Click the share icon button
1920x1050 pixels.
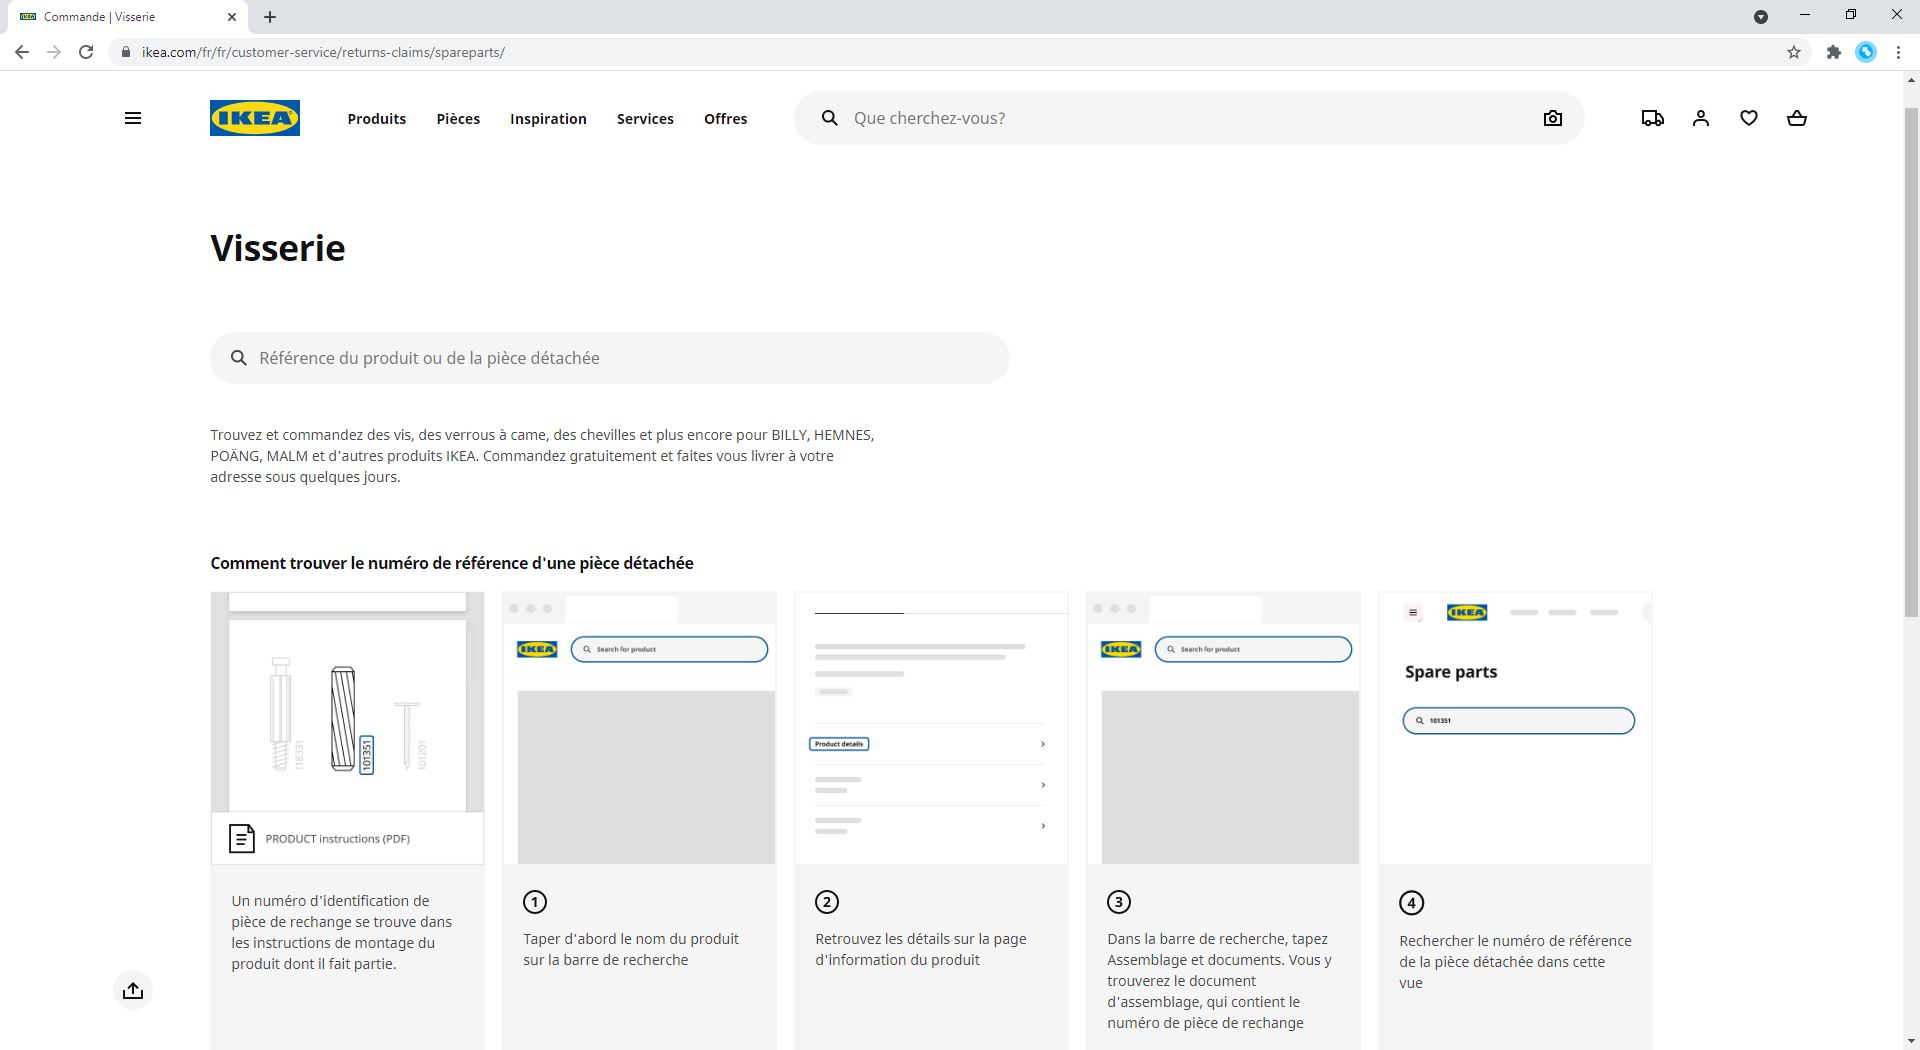pos(133,991)
